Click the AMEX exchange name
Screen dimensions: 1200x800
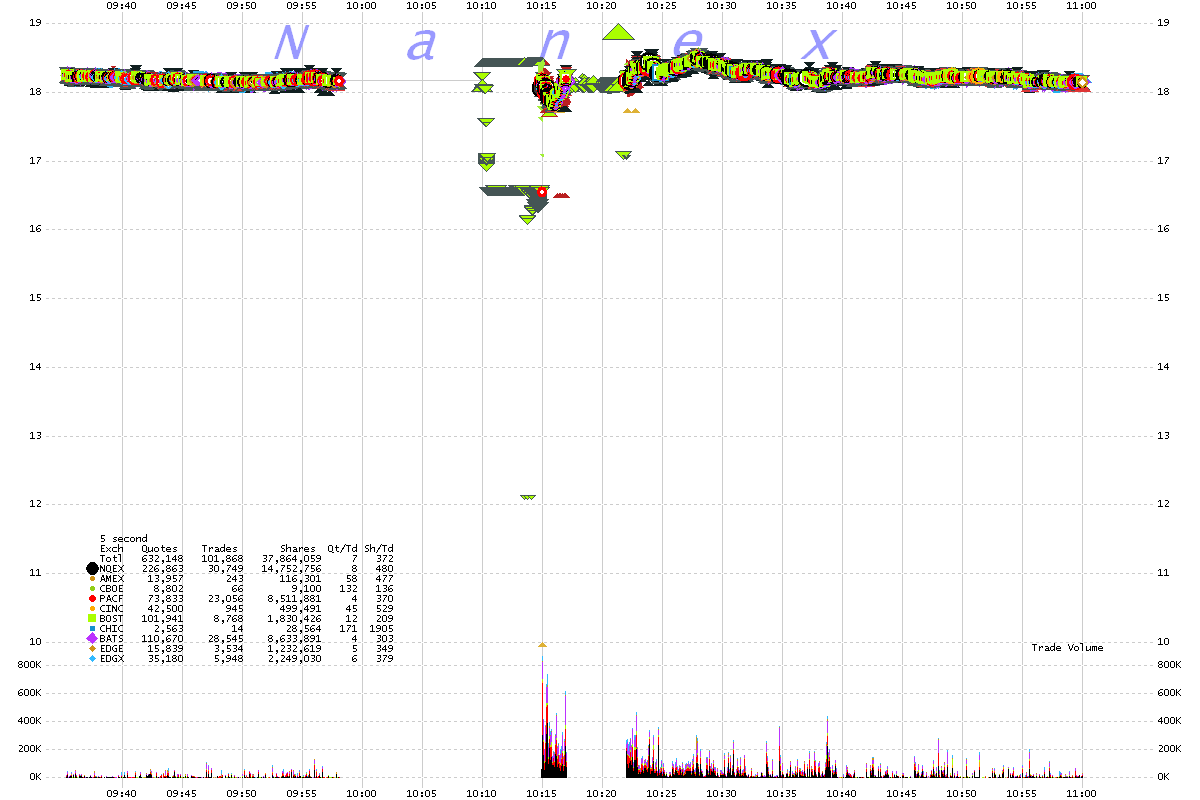[x=112, y=579]
